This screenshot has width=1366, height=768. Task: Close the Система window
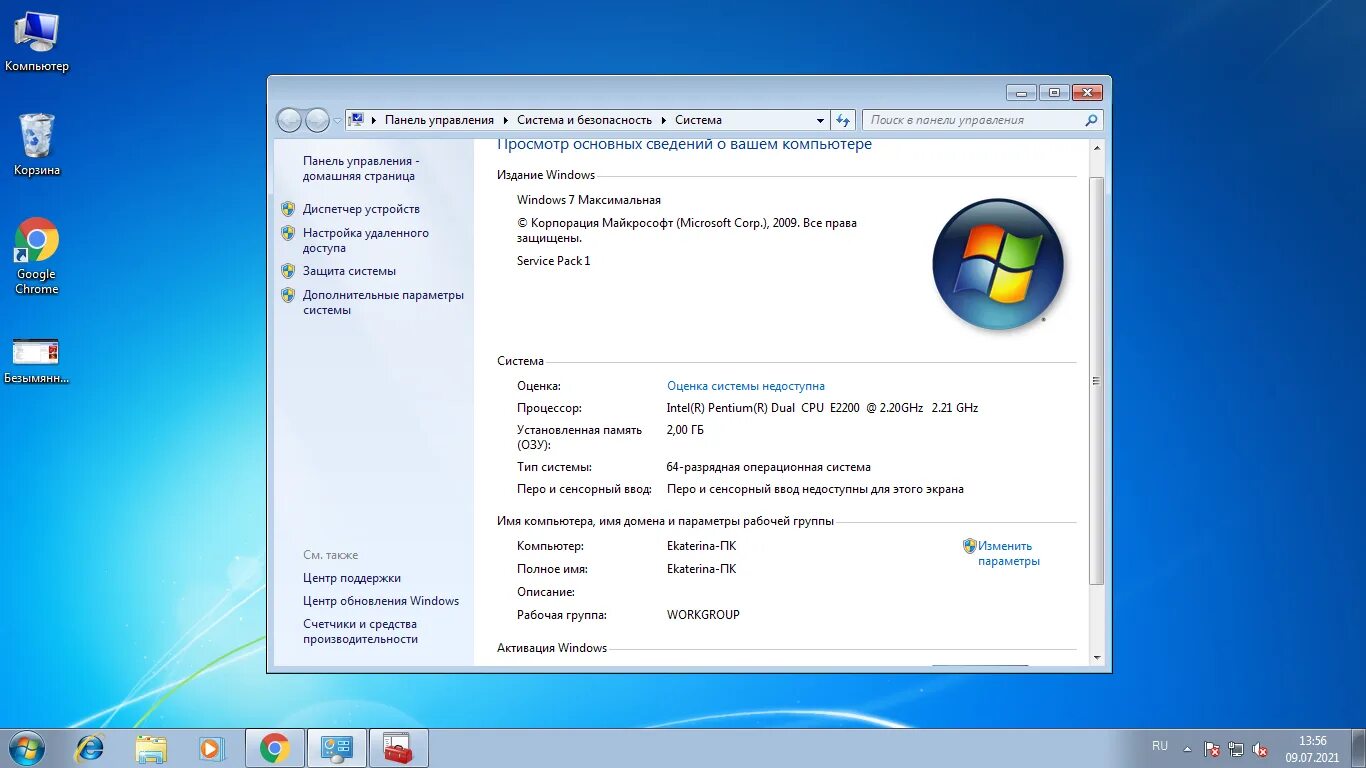click(x=1086, y=93)
